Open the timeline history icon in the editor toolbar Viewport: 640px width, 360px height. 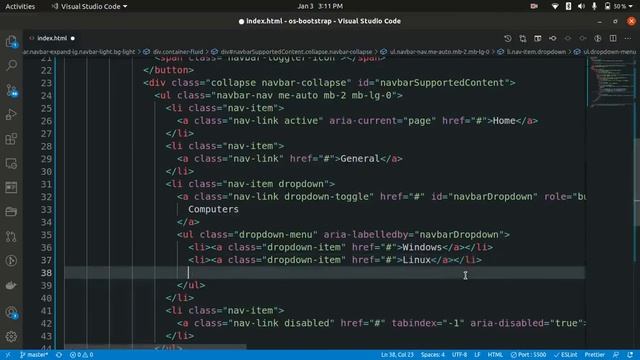tap(507, 38)
